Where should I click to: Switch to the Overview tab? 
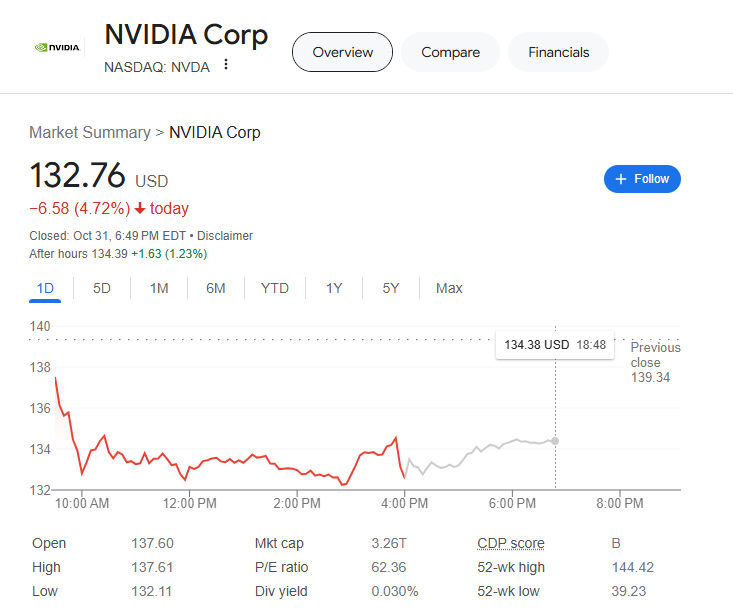(342, 52)
